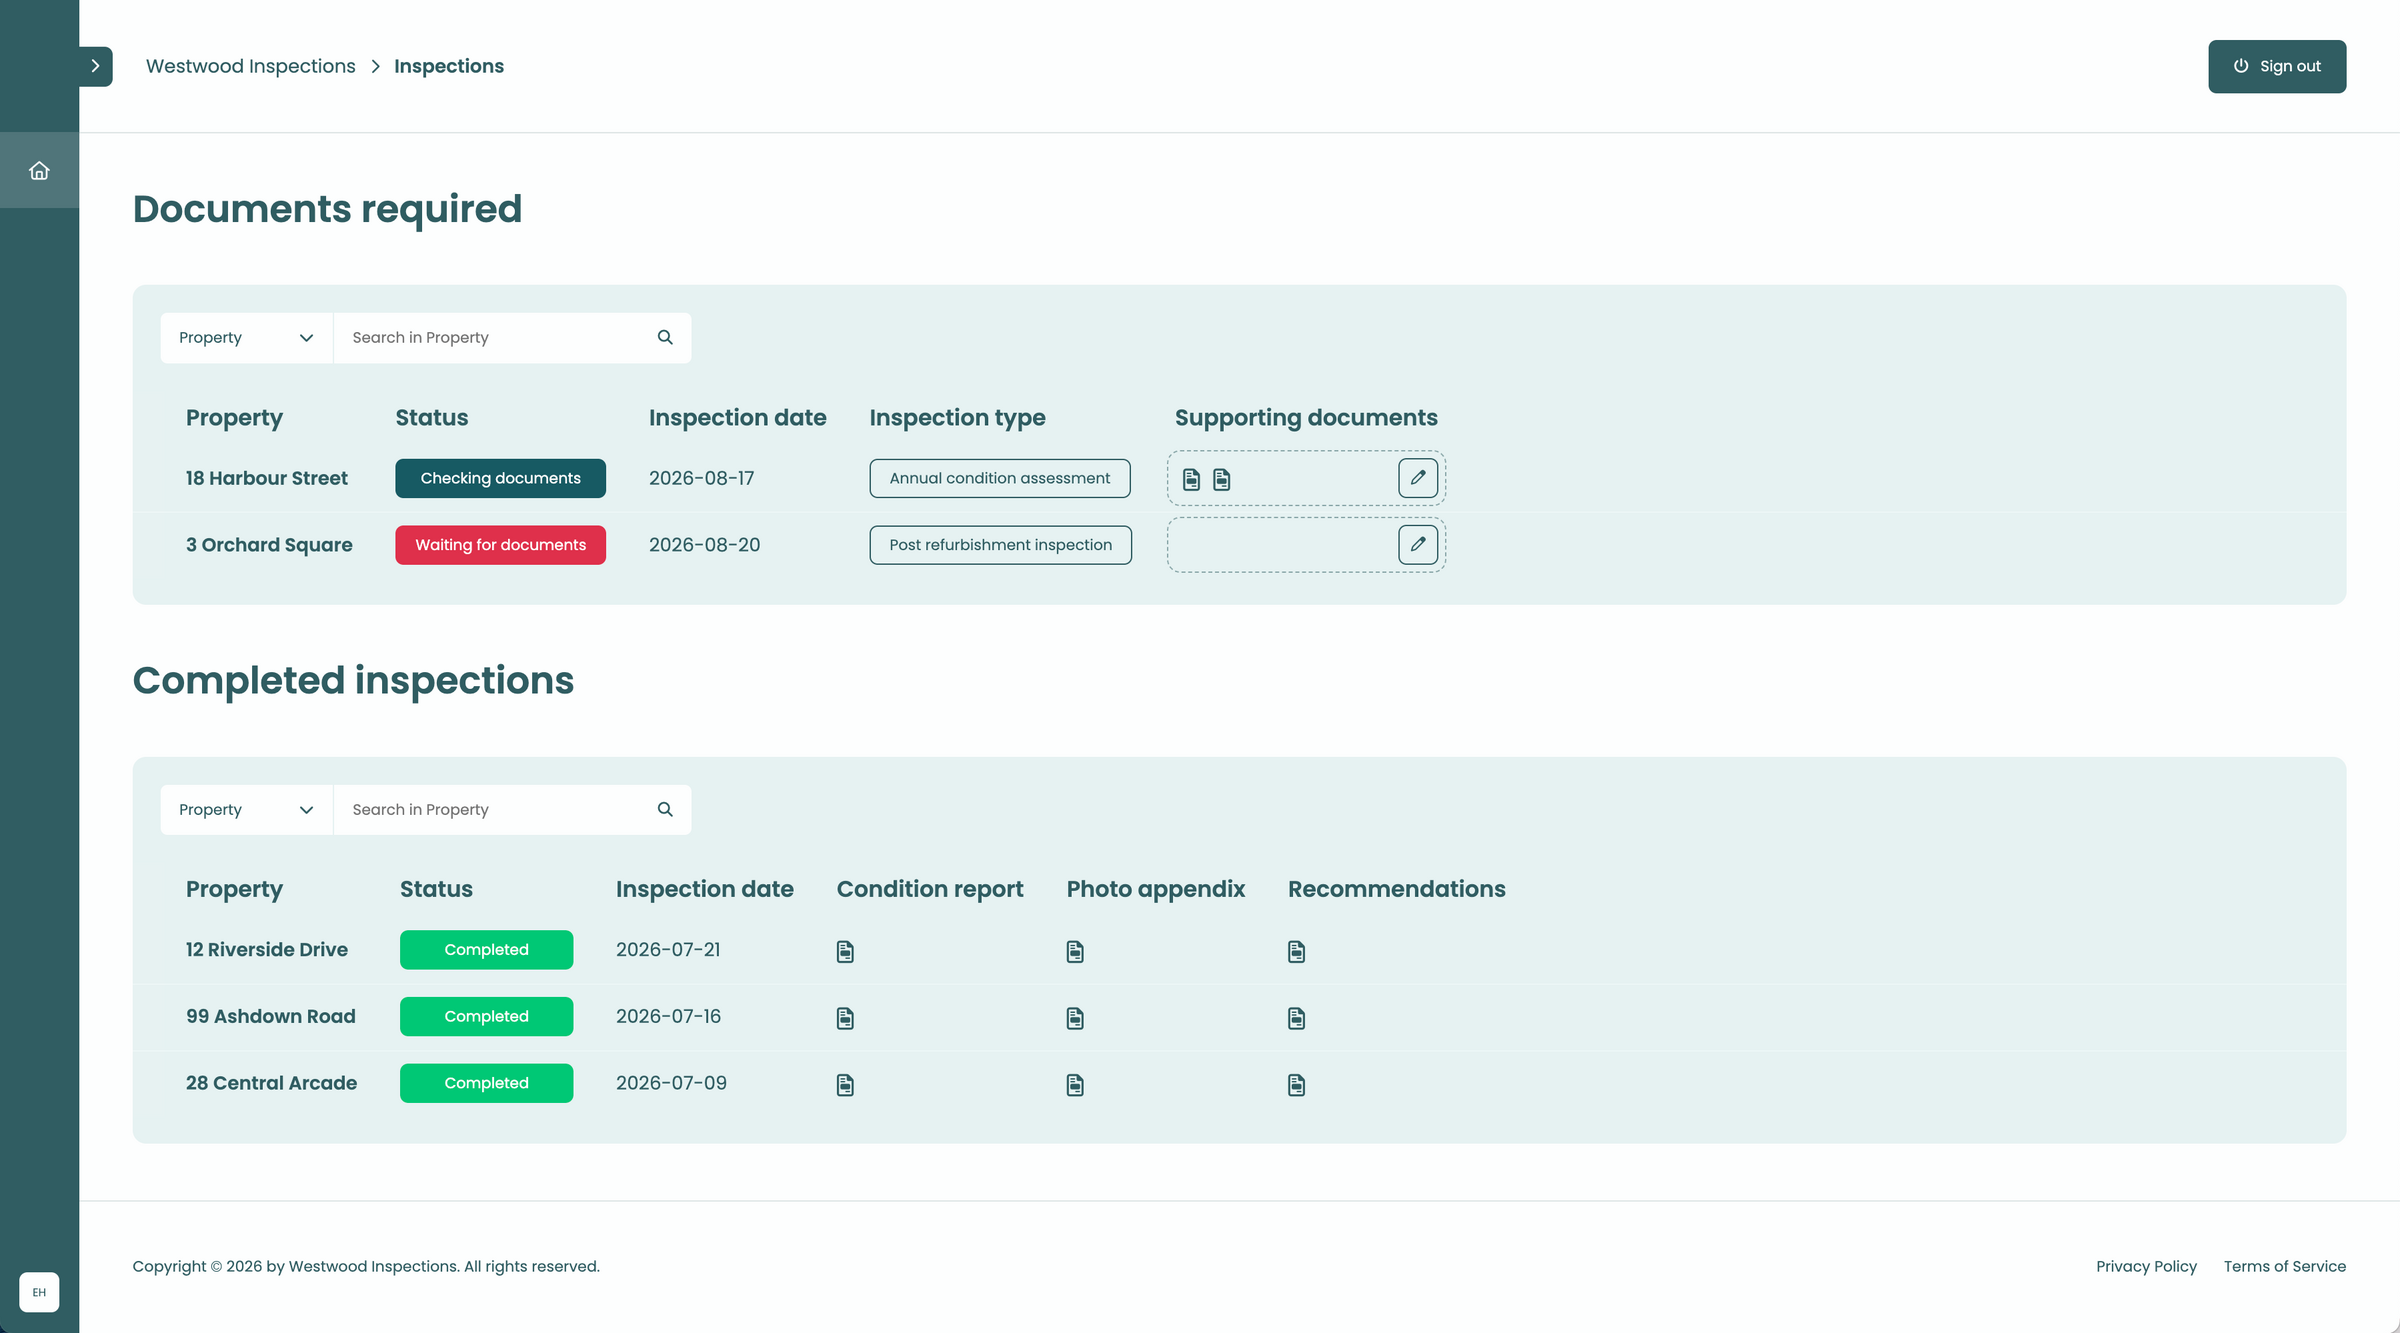Select Post refurbishment inspection tag
Viewport: 2400px width, 1333px height.
click(1001, 545)
